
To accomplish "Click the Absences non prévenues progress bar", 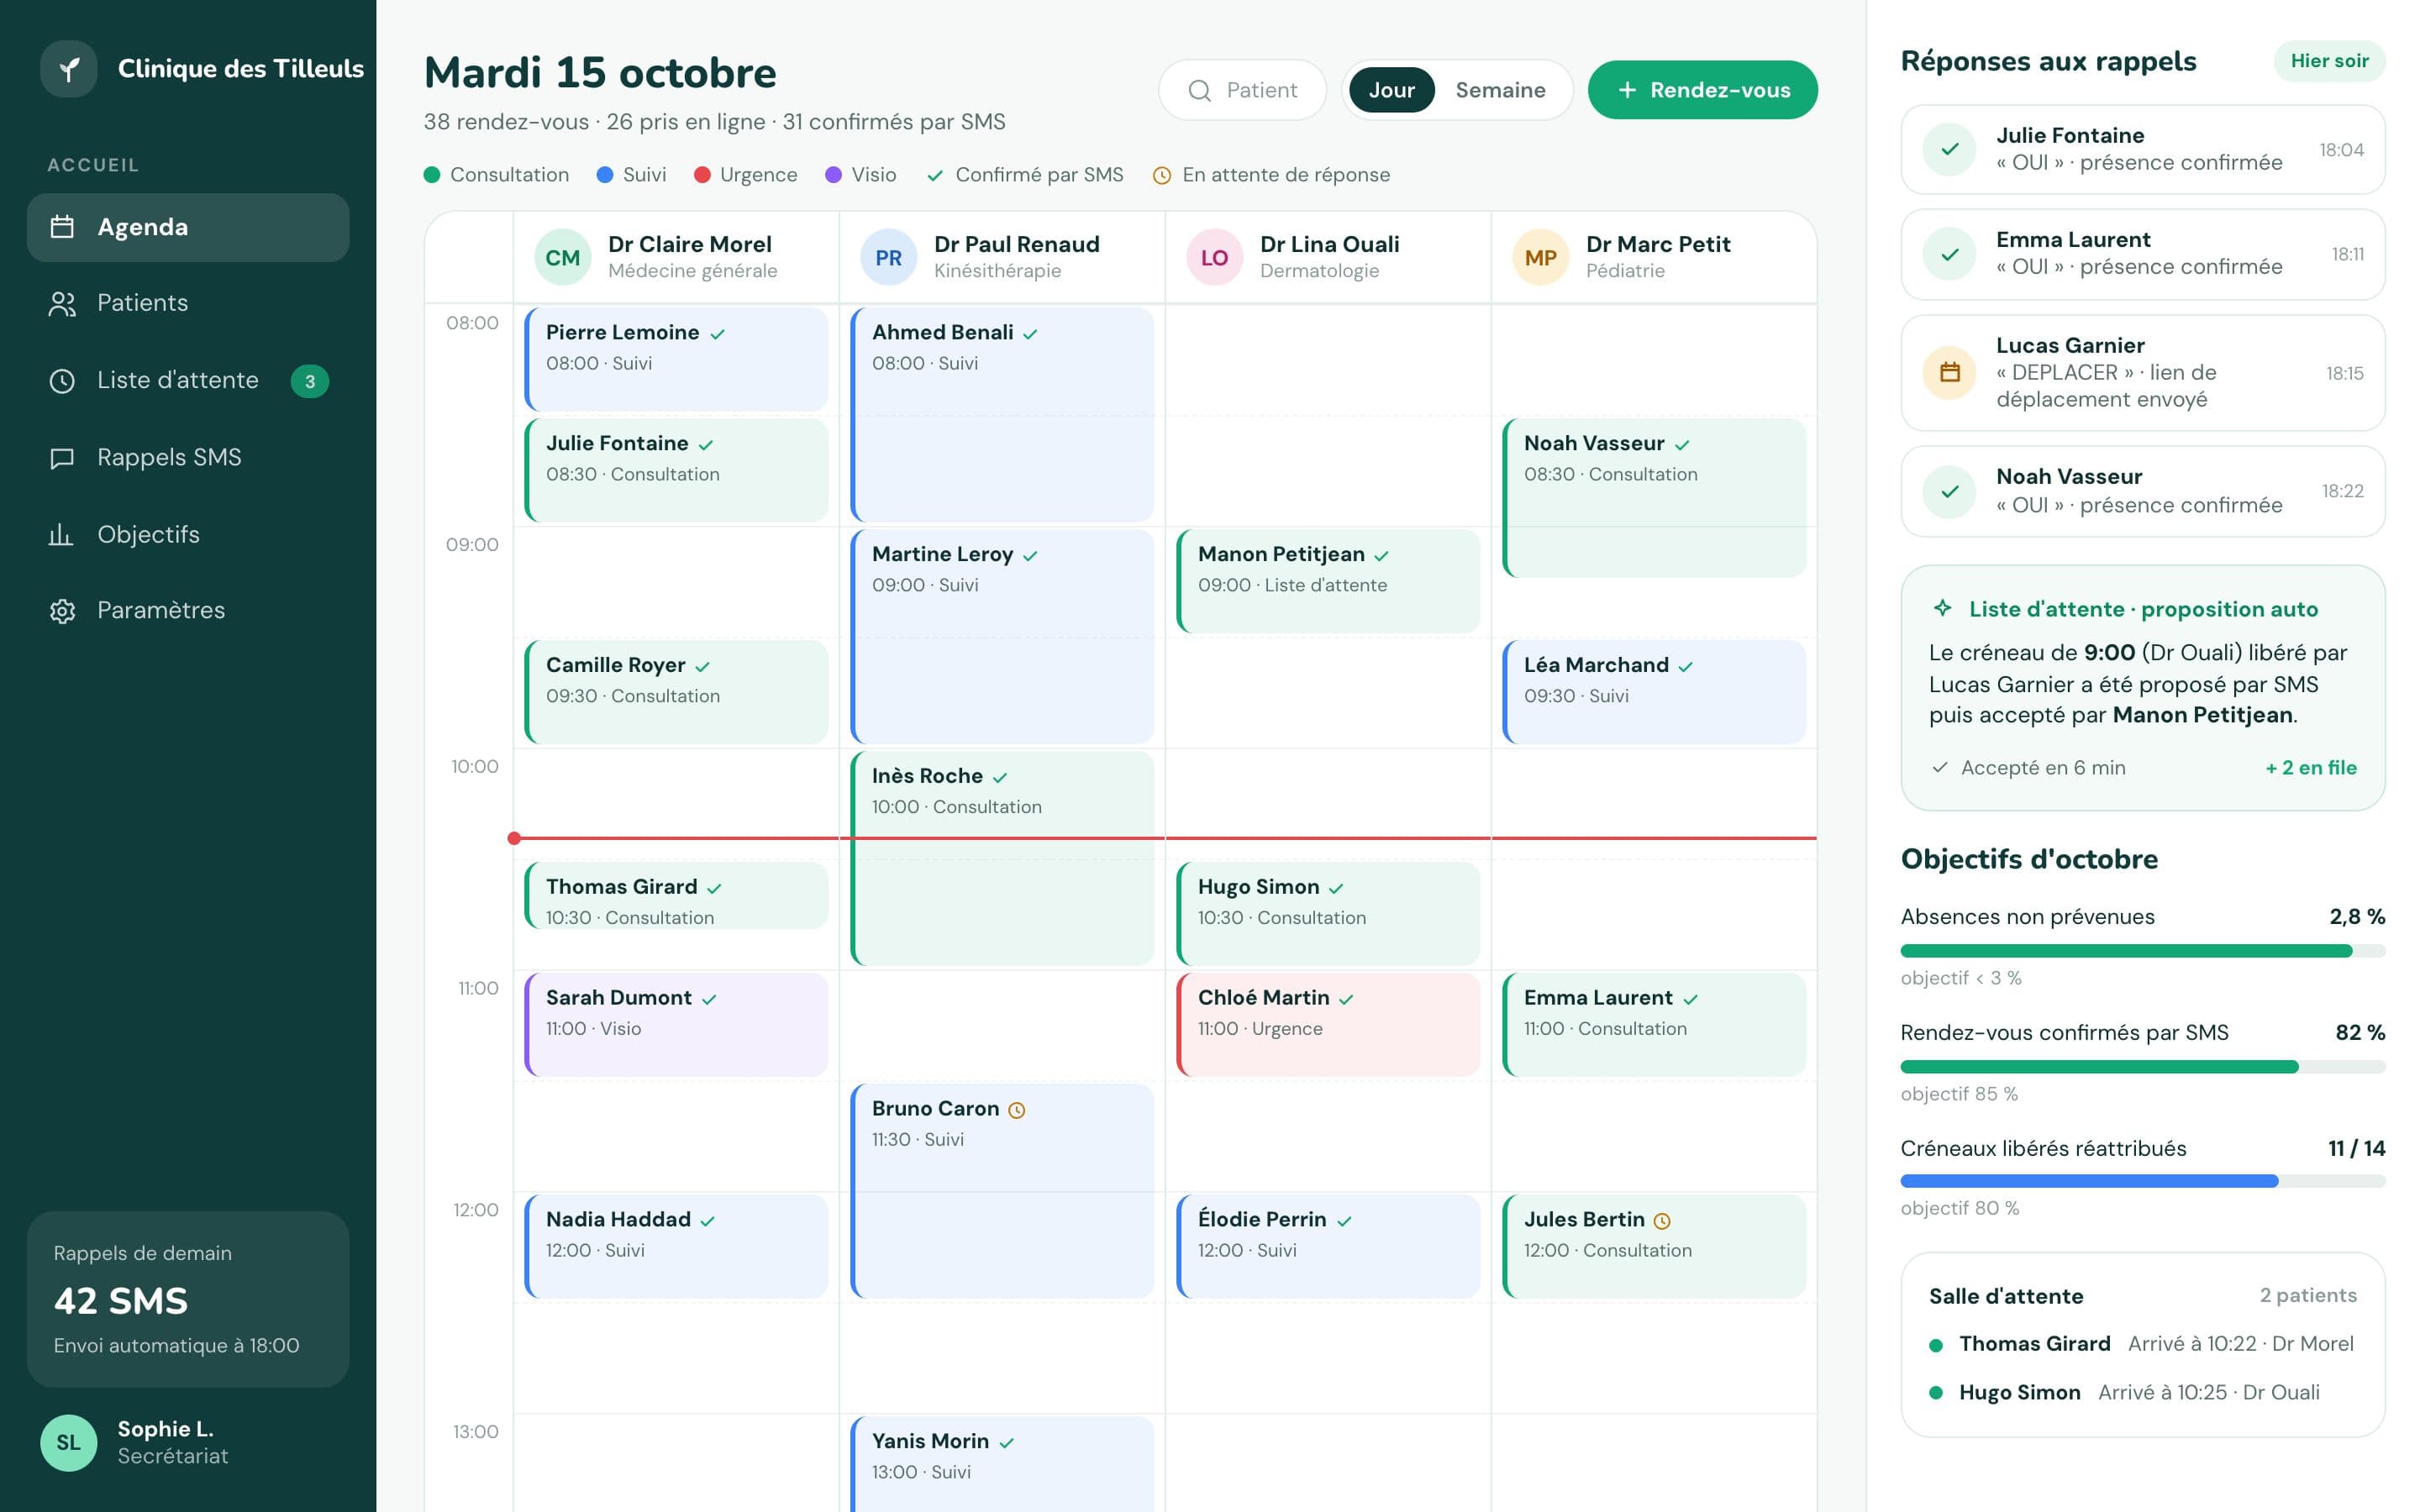I will click(x=2142, y=951).
